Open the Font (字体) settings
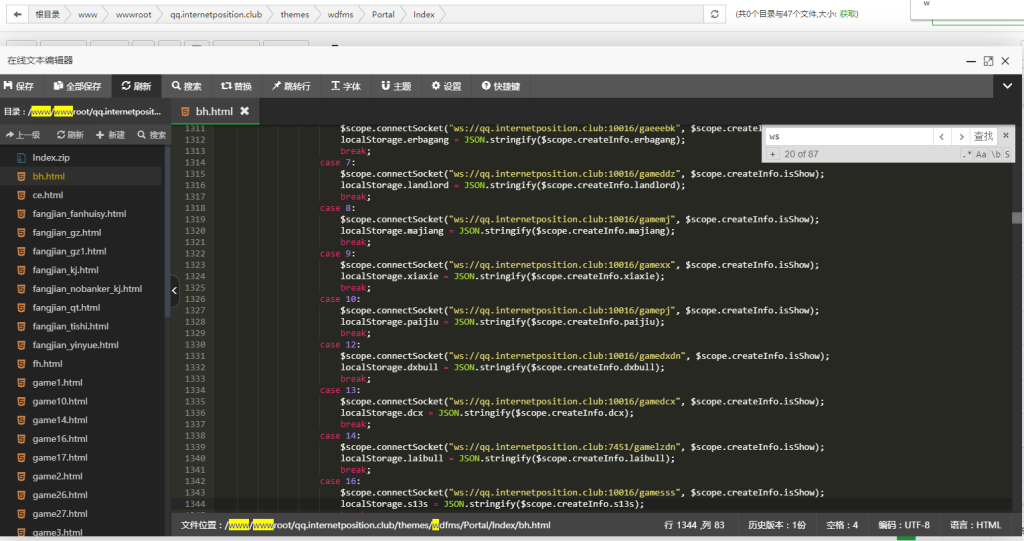 click(x=346, y=86)
